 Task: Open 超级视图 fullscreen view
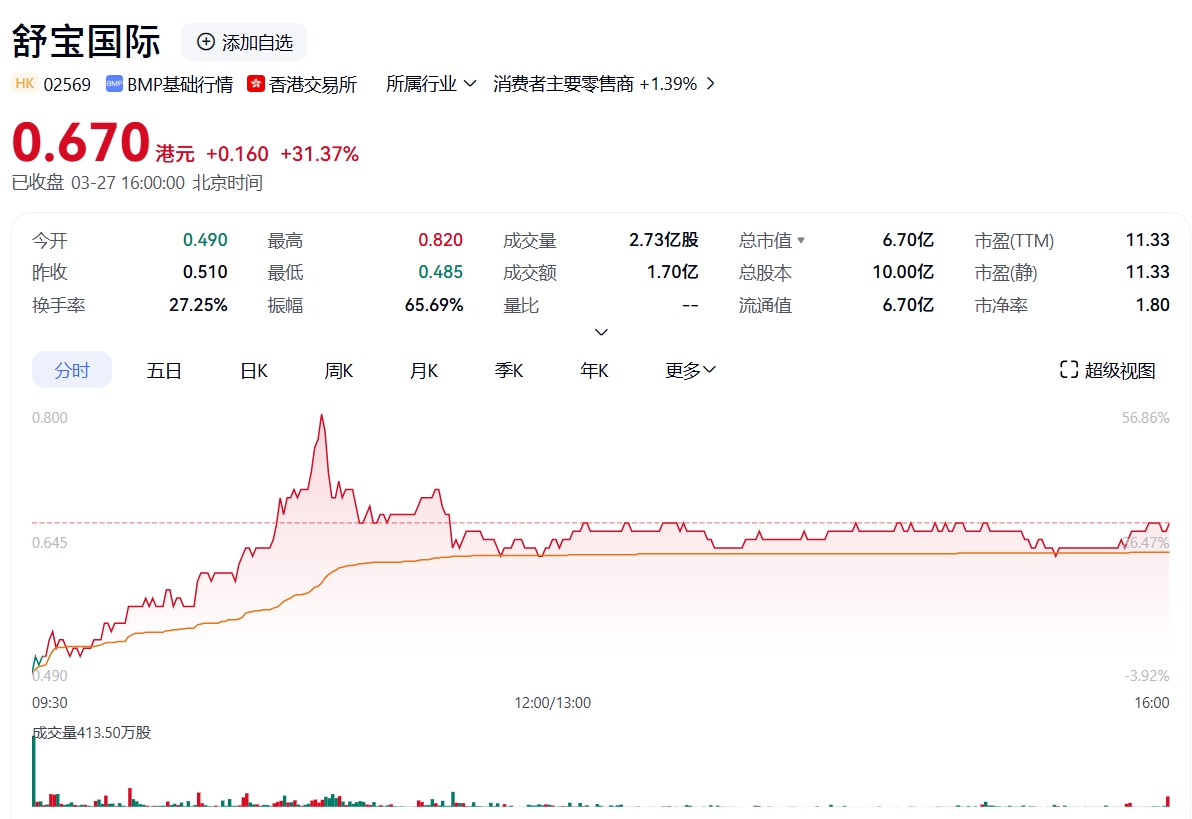coord(1108,370)
